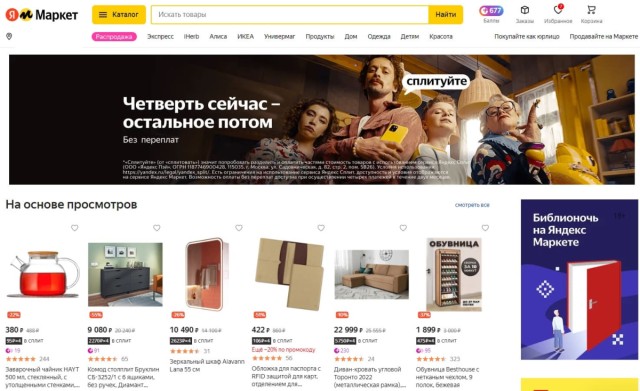Image resolution: width=640 pixels, height=391 pixels.
Task: Open the ИКЕА category
Action: [x=245, y=36]
